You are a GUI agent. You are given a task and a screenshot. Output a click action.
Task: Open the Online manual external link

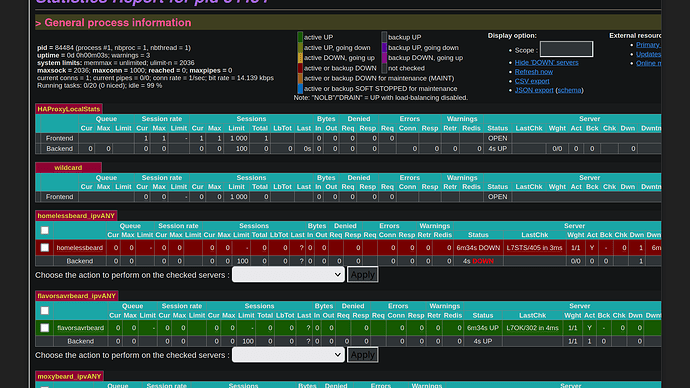point(648,63)
